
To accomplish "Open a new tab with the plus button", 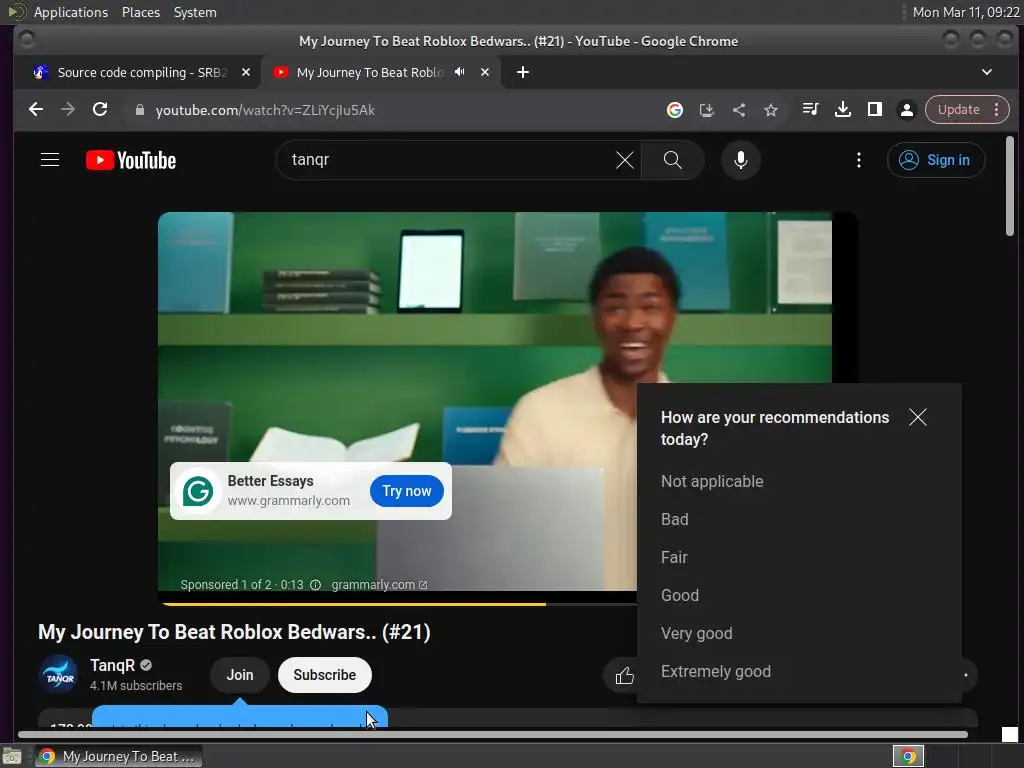I will click(522, 72).
